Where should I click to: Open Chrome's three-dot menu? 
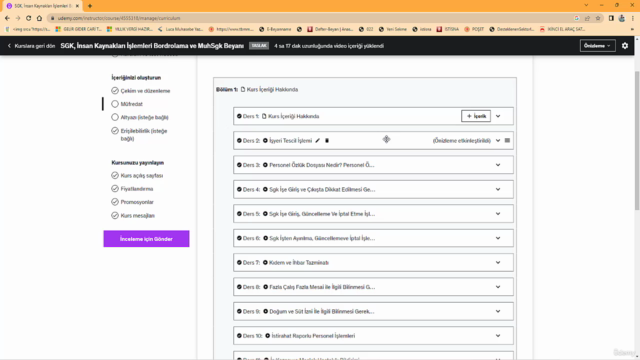click(633, 18)
